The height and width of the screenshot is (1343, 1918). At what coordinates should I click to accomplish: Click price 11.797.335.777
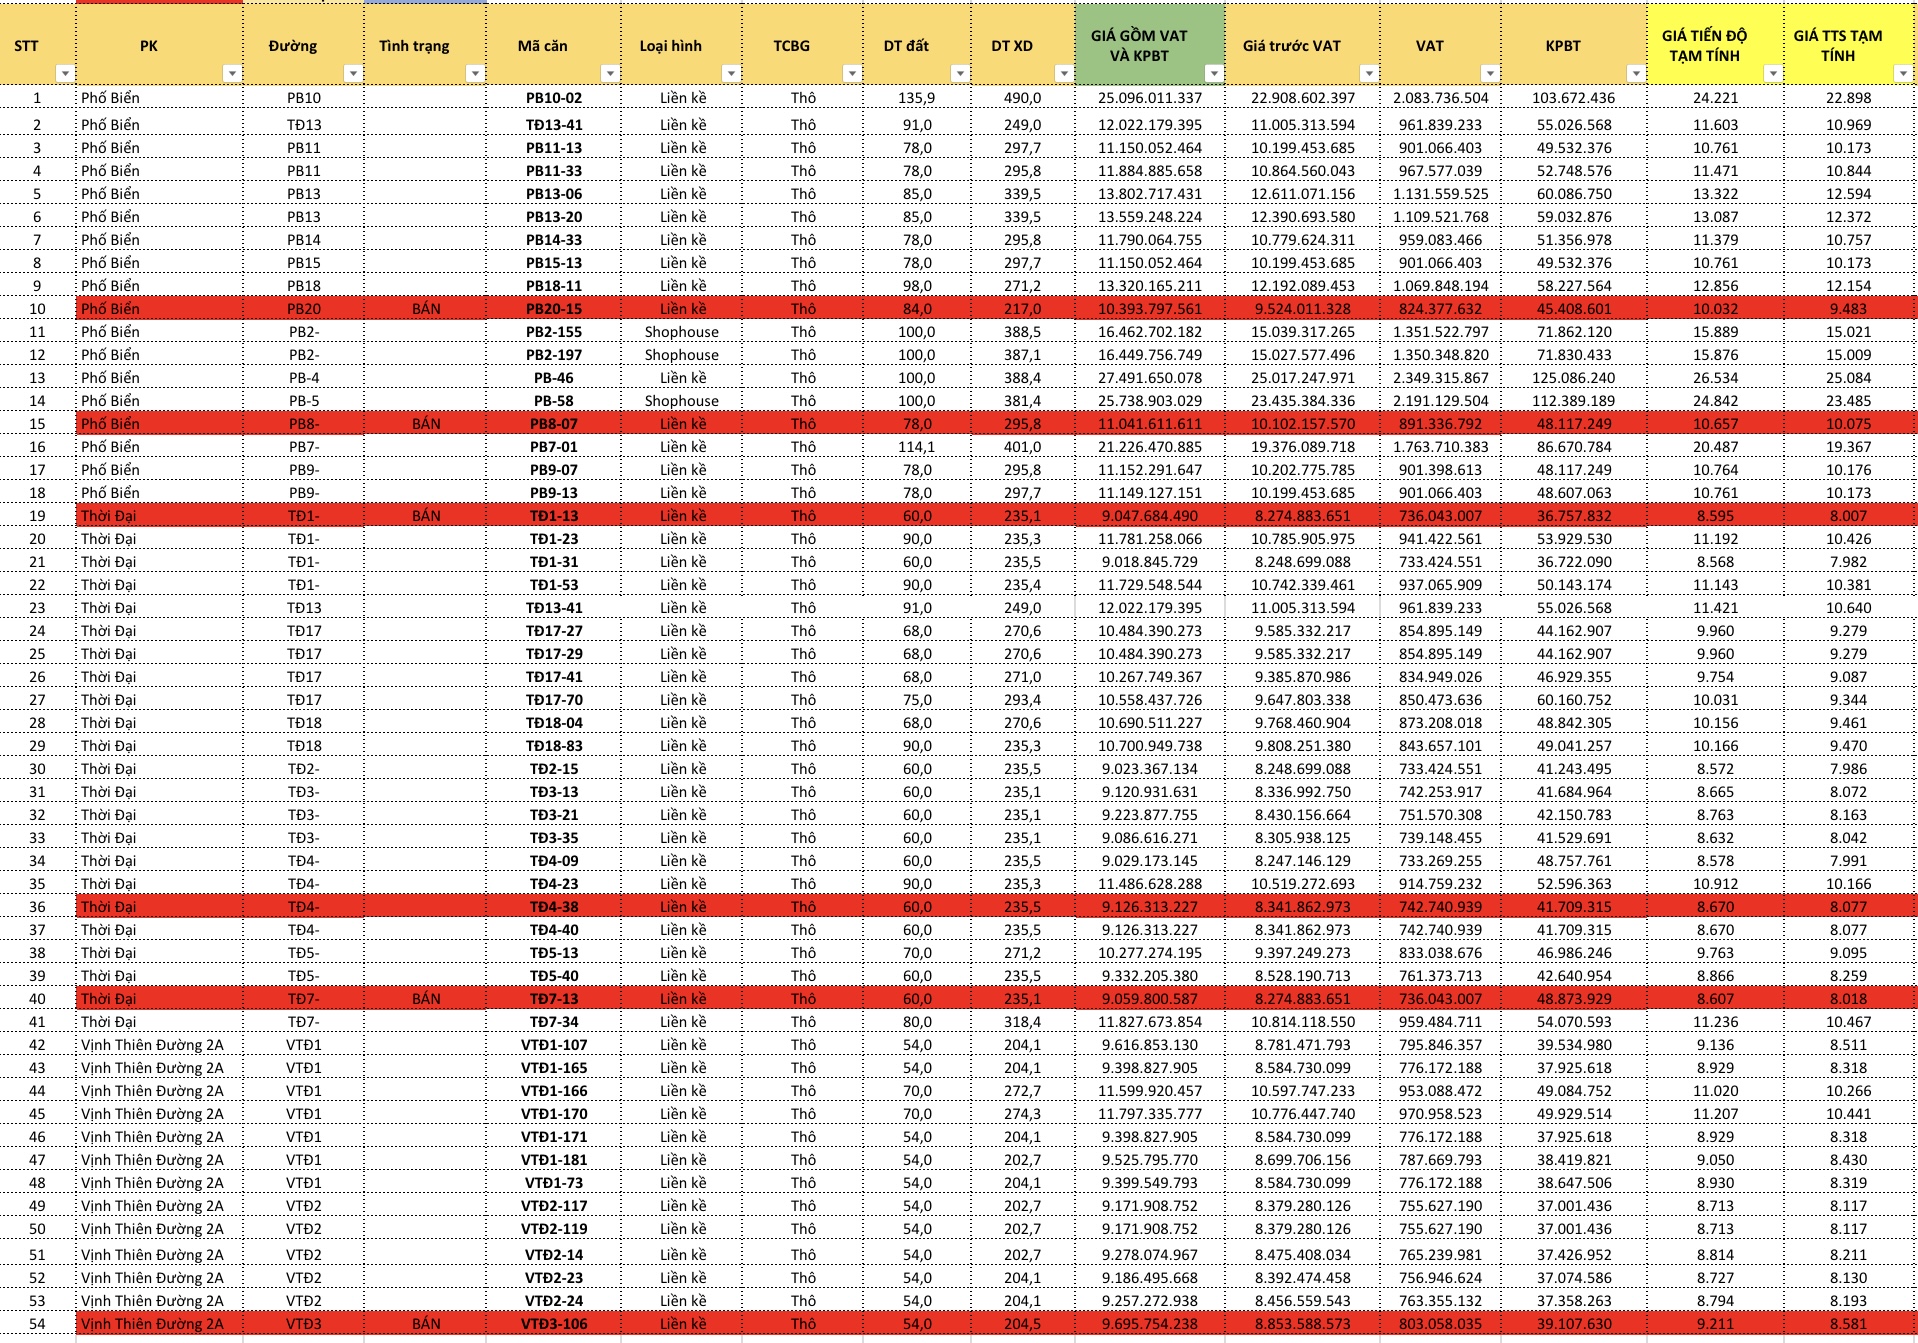point(1150,1114)
